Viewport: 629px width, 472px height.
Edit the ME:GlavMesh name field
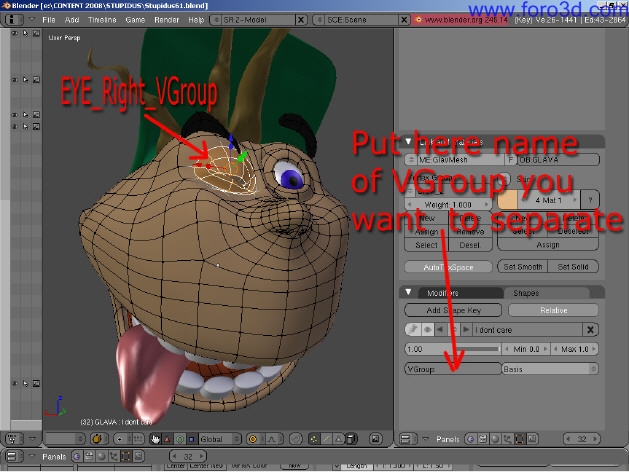[460, 160]
